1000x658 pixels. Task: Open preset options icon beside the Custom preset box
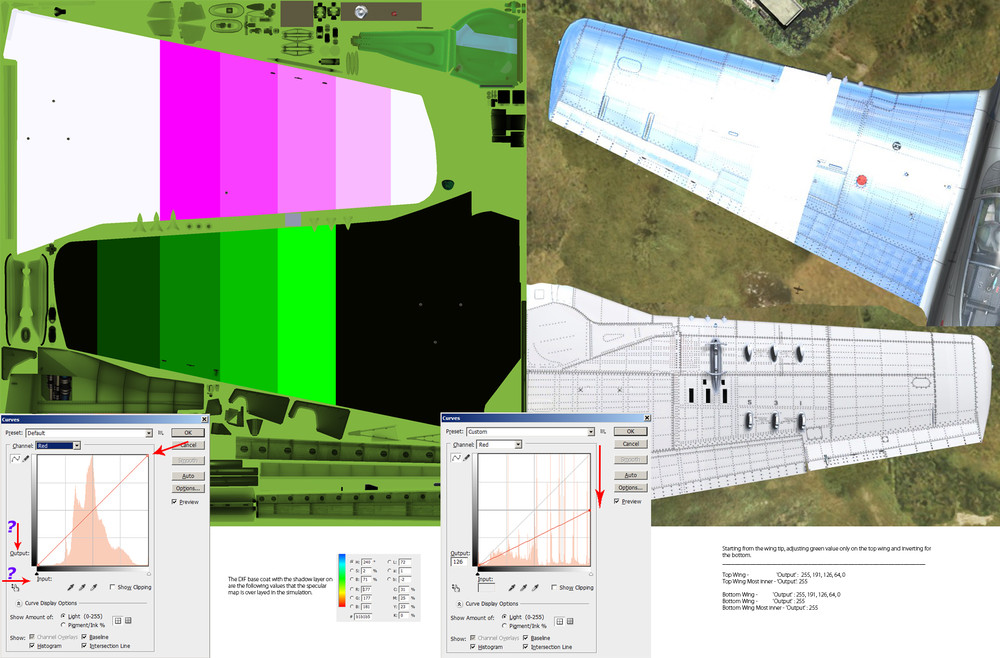pos(603,432)
